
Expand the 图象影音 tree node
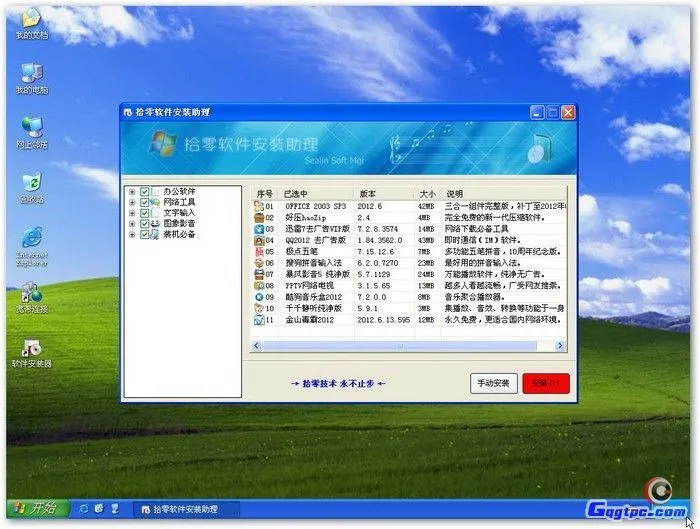pos(132,224)
